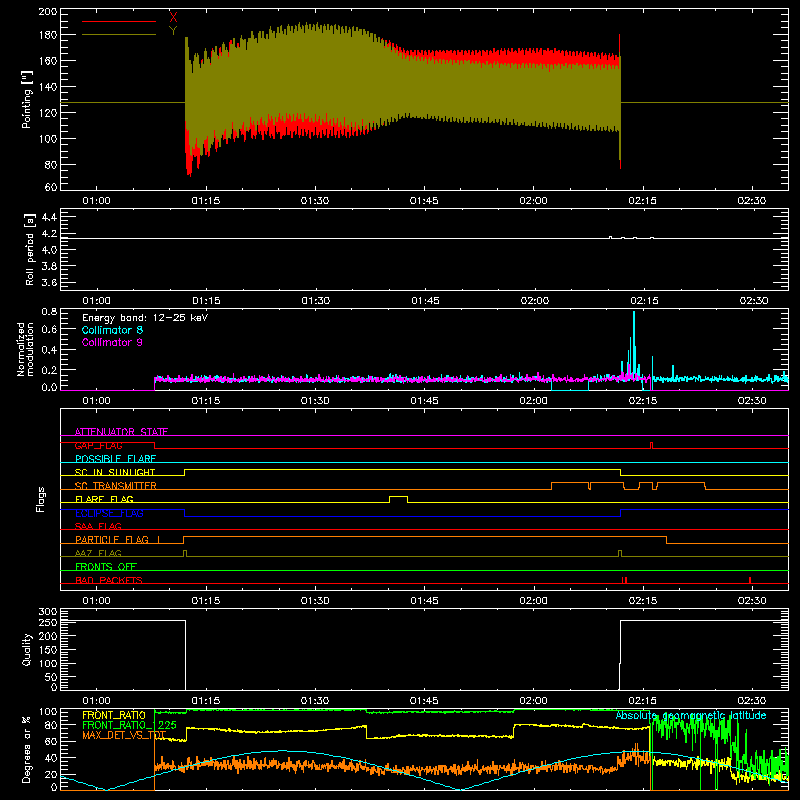Select the GAP_FLAG label

click(98, 445)
